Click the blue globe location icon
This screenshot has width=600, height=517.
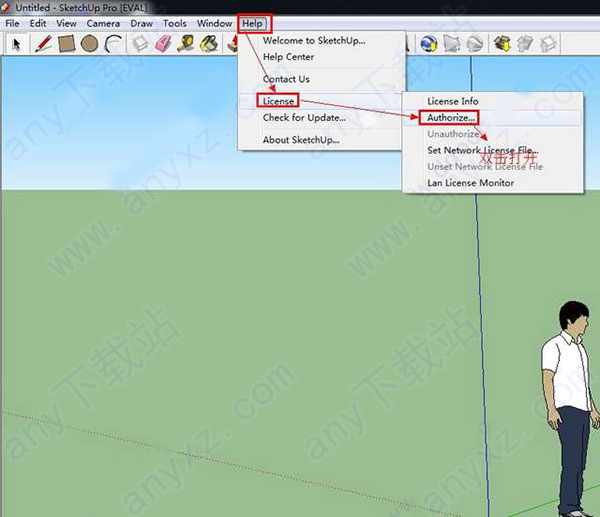(x=429, y=44)
